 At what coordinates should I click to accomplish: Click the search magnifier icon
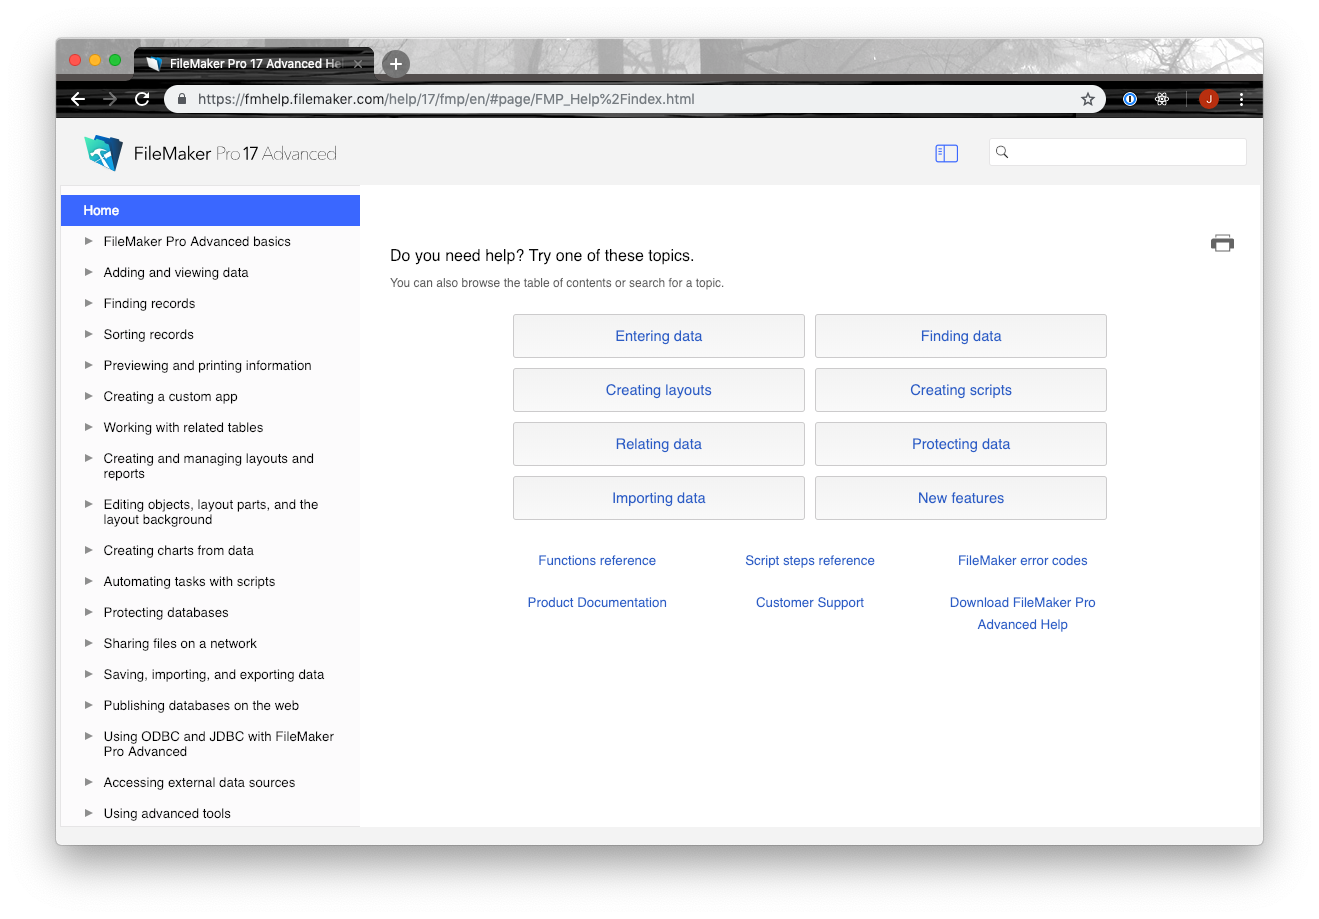click(1002, 152)
